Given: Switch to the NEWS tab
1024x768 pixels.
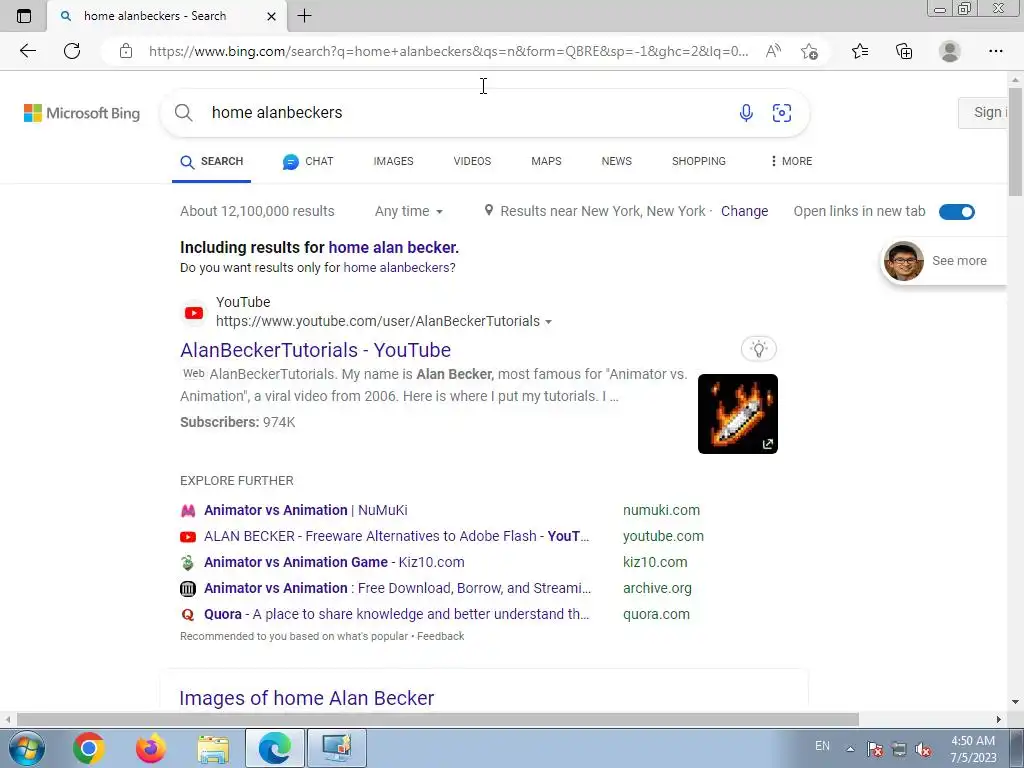Looking at the screenshot, I should click(x=616, y=161).
